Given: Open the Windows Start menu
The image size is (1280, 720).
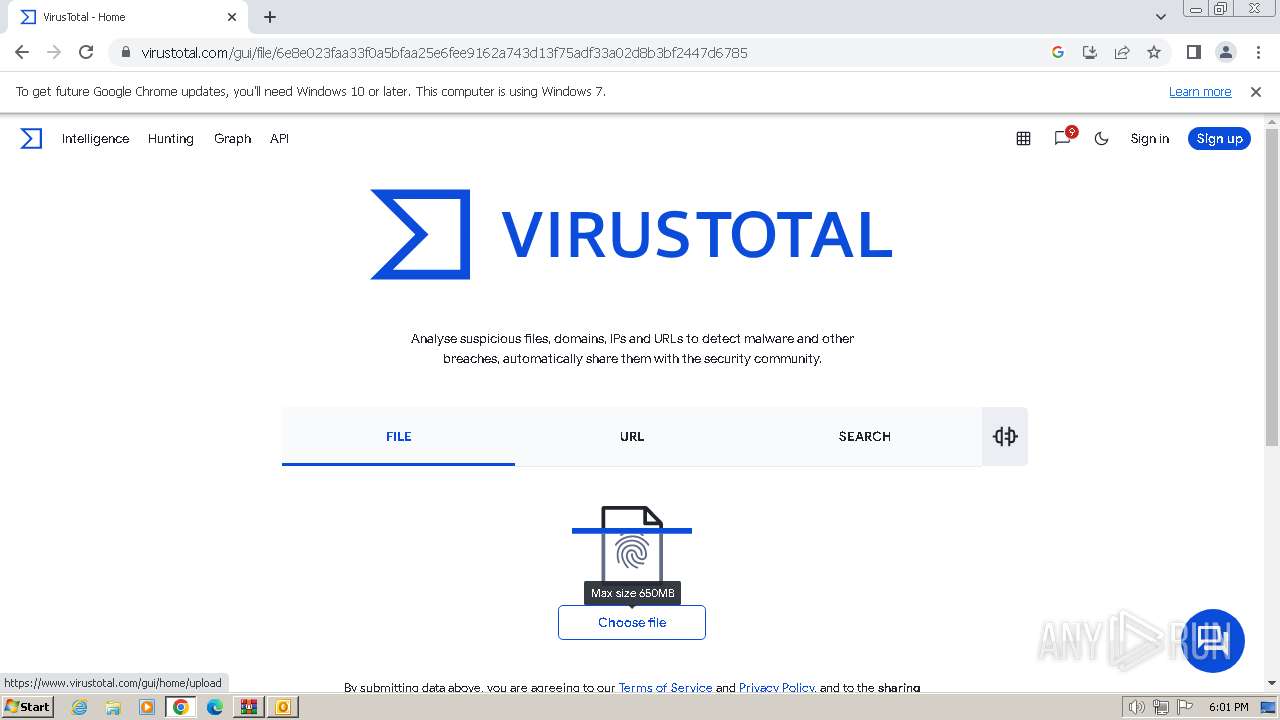Looking at the screenshot, I should [28, 707].
